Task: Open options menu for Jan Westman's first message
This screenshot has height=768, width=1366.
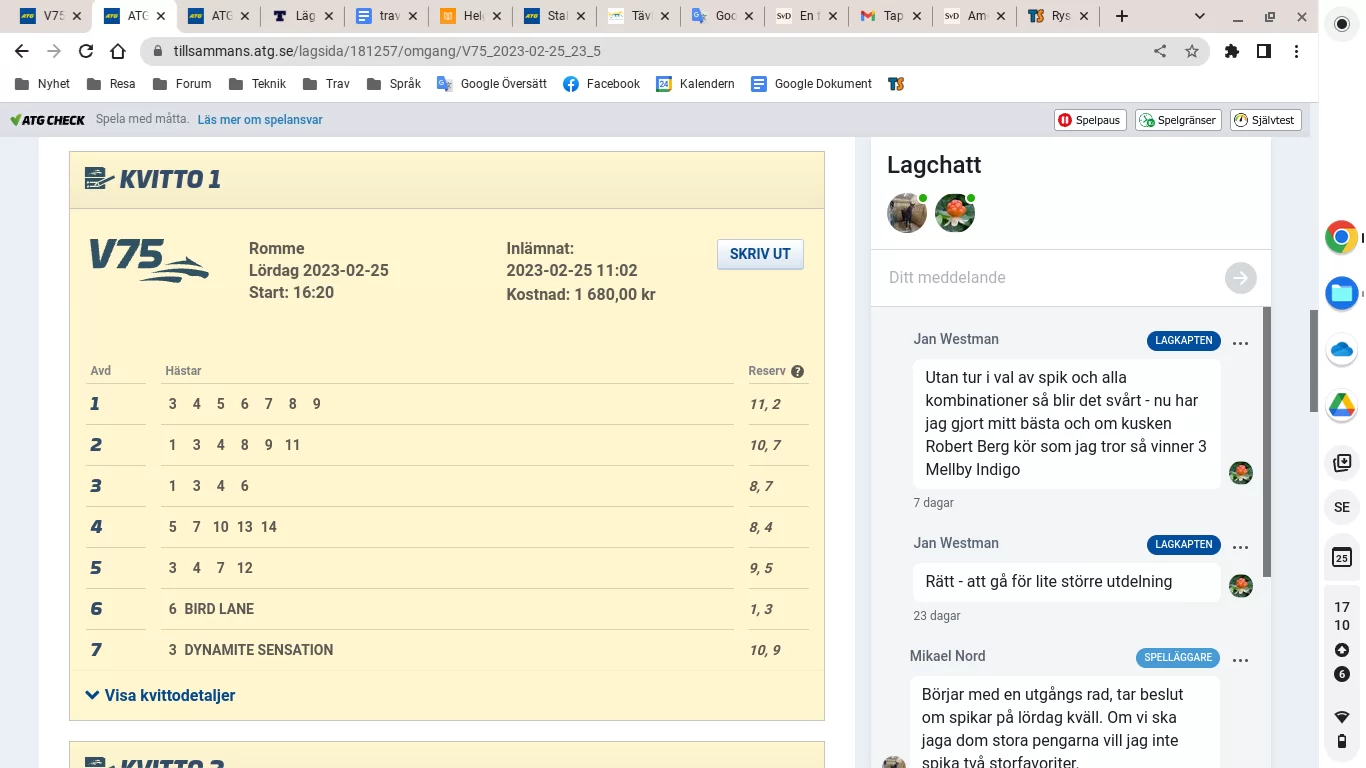Action: coord(1240,343)
